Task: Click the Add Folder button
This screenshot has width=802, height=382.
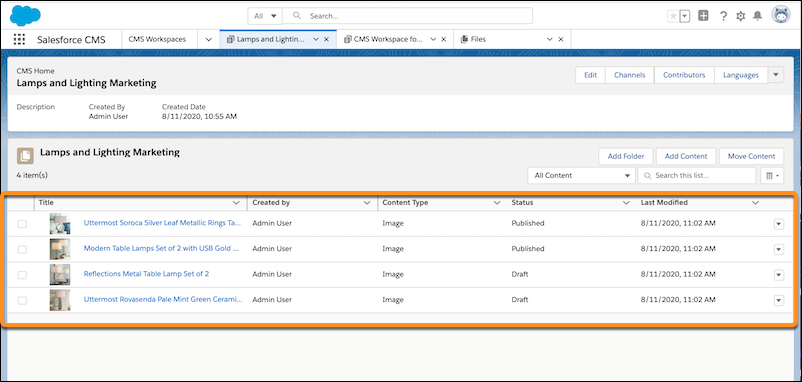Action: point(626,156)
